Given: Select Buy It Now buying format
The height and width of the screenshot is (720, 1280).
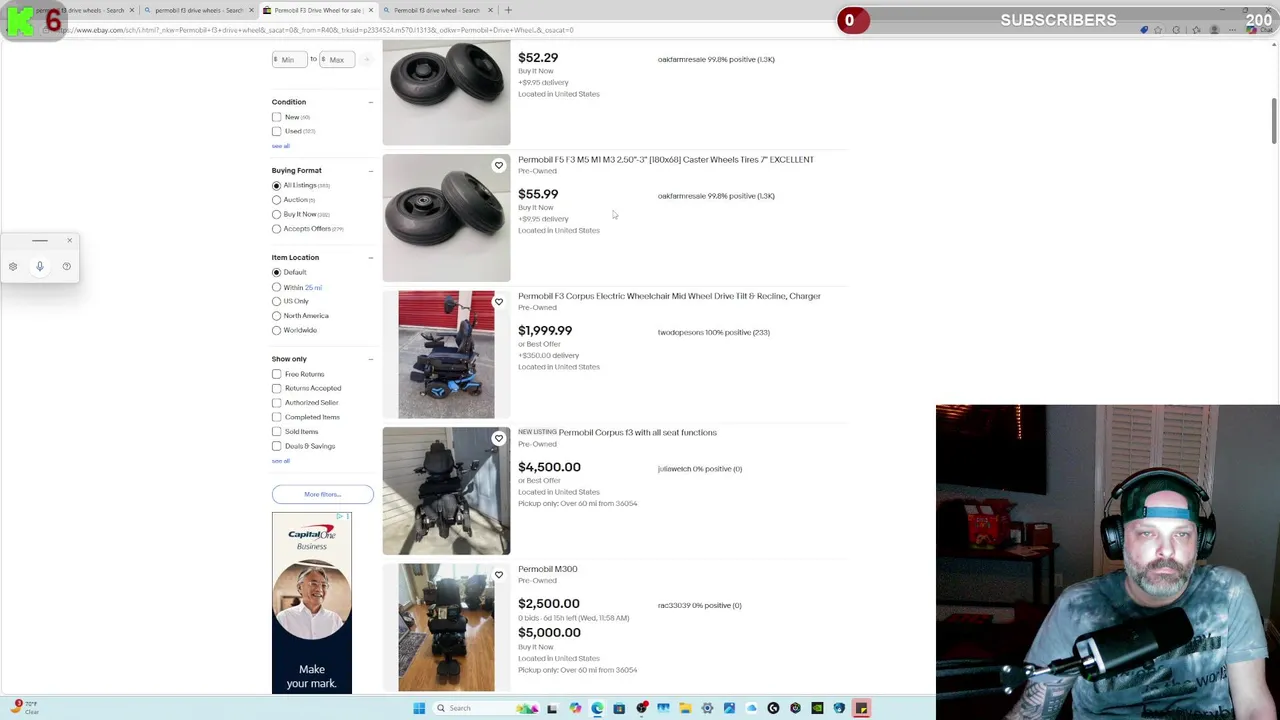Looking at the screenshot, I should 277,214.
